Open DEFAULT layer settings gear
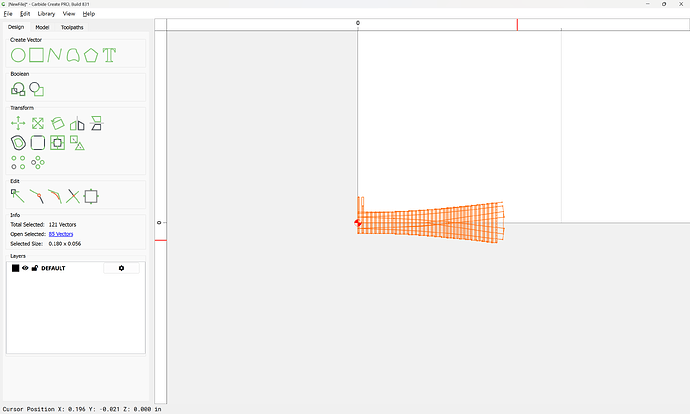This screenshot has height=414, width=690. coord(121,268)
